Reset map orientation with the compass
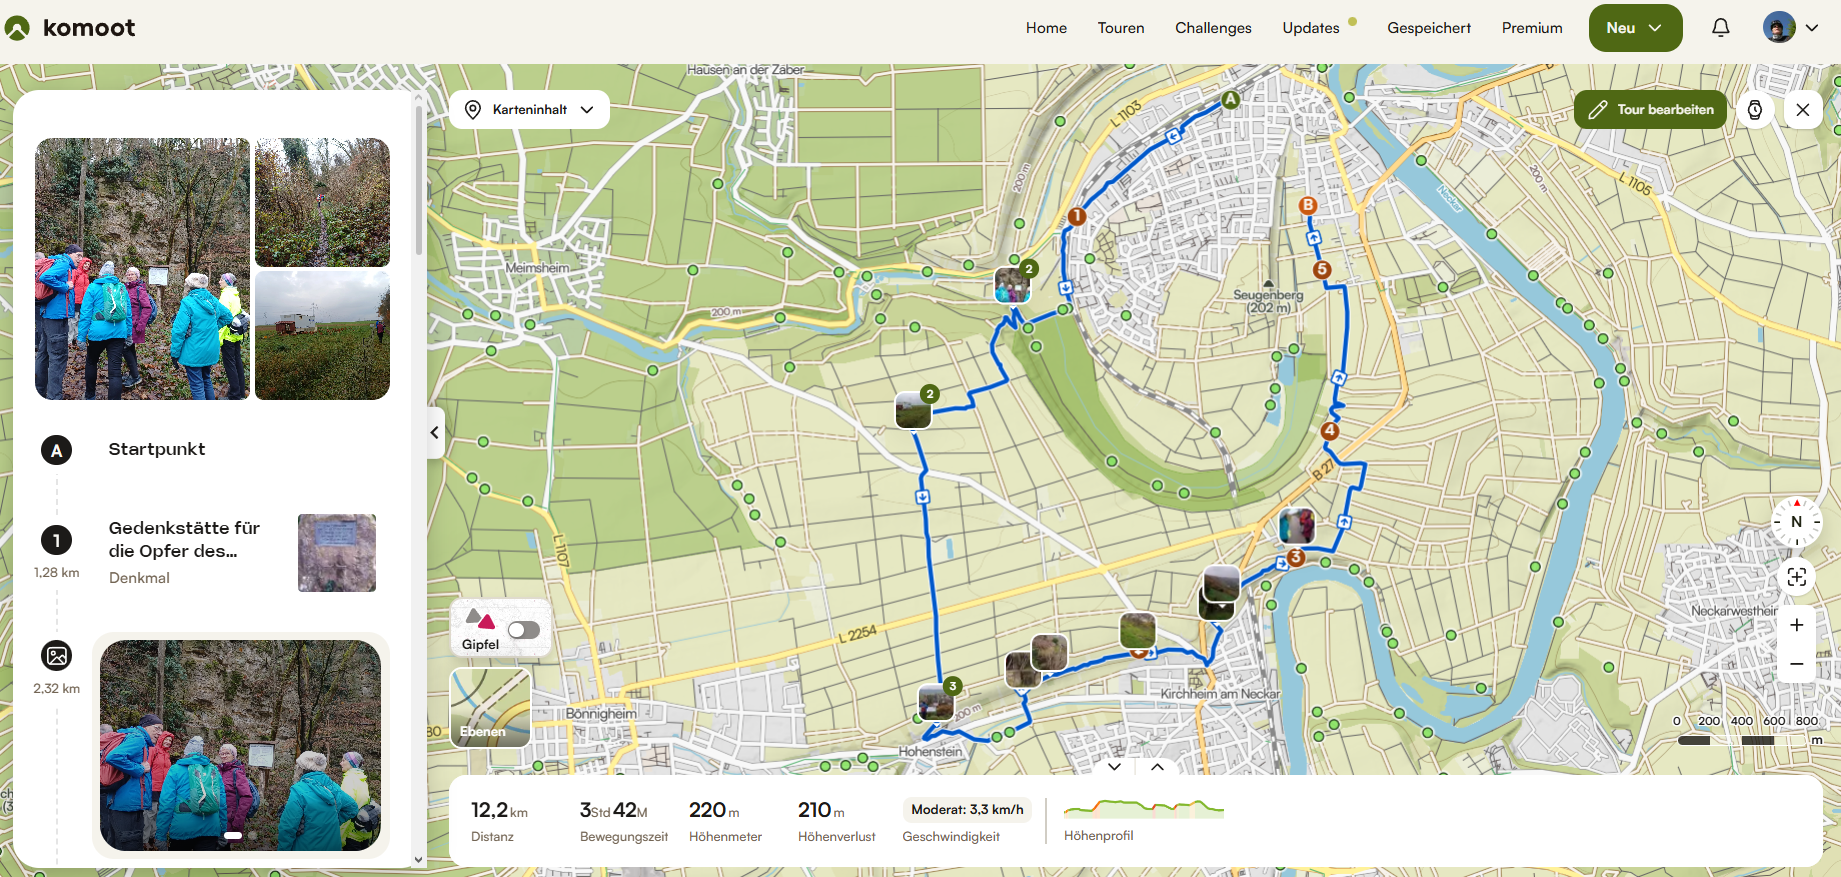1841x877 pixels. tap(1797, 522)
